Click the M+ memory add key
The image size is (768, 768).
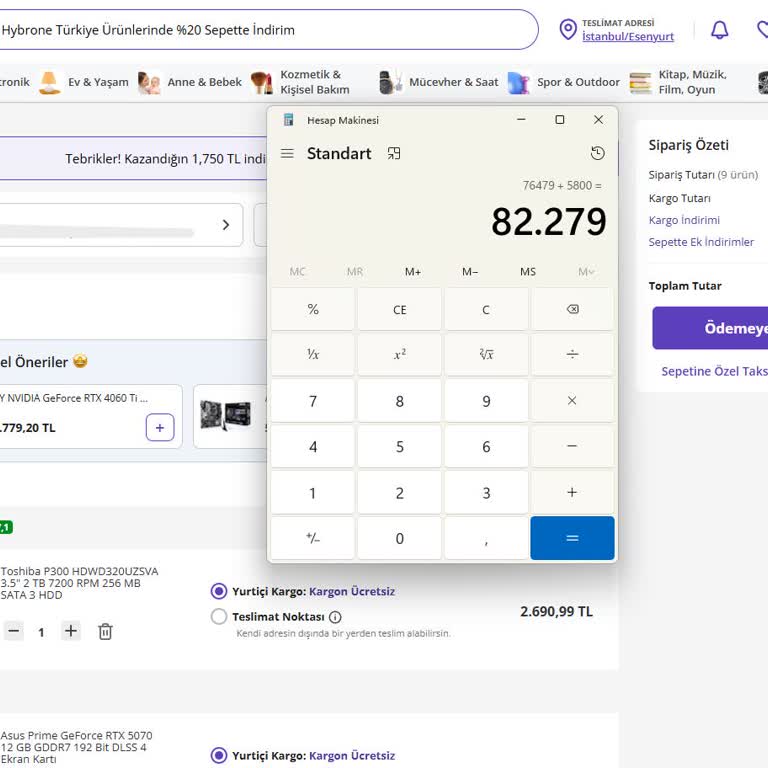click(x=412, y=271)
